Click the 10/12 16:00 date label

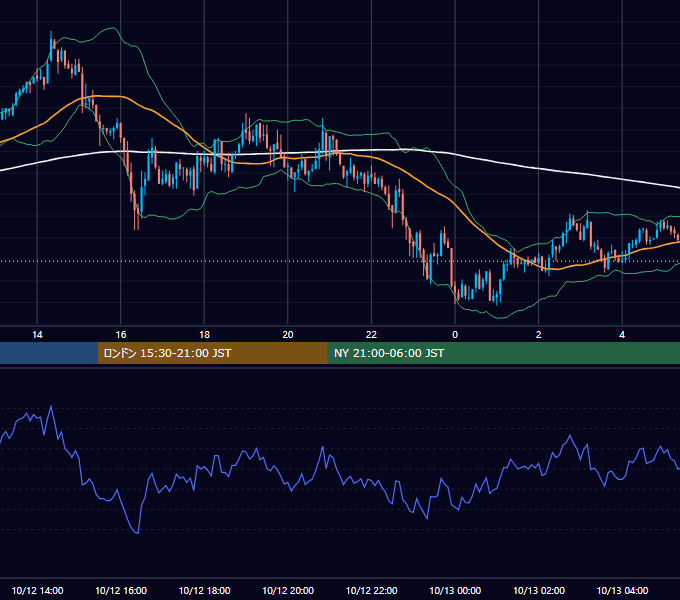tap(121, 590)
